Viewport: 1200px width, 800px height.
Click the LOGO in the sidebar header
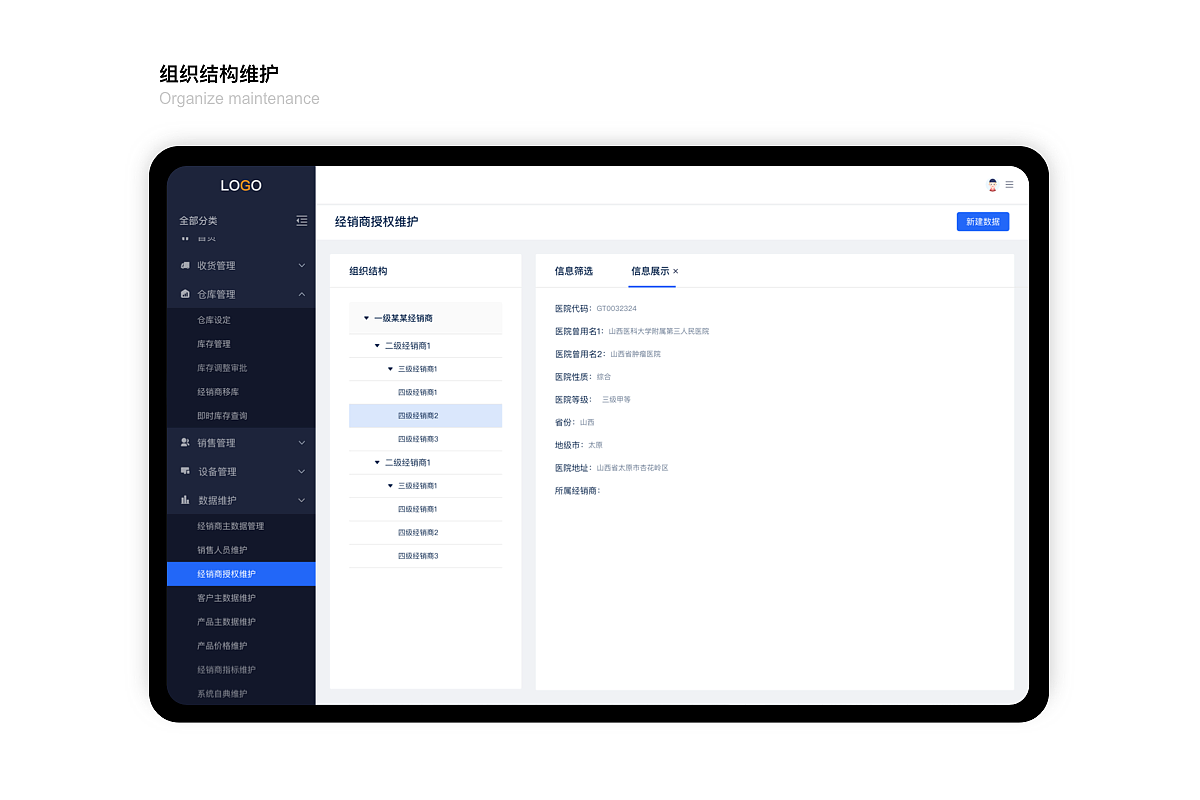(241, 186)
